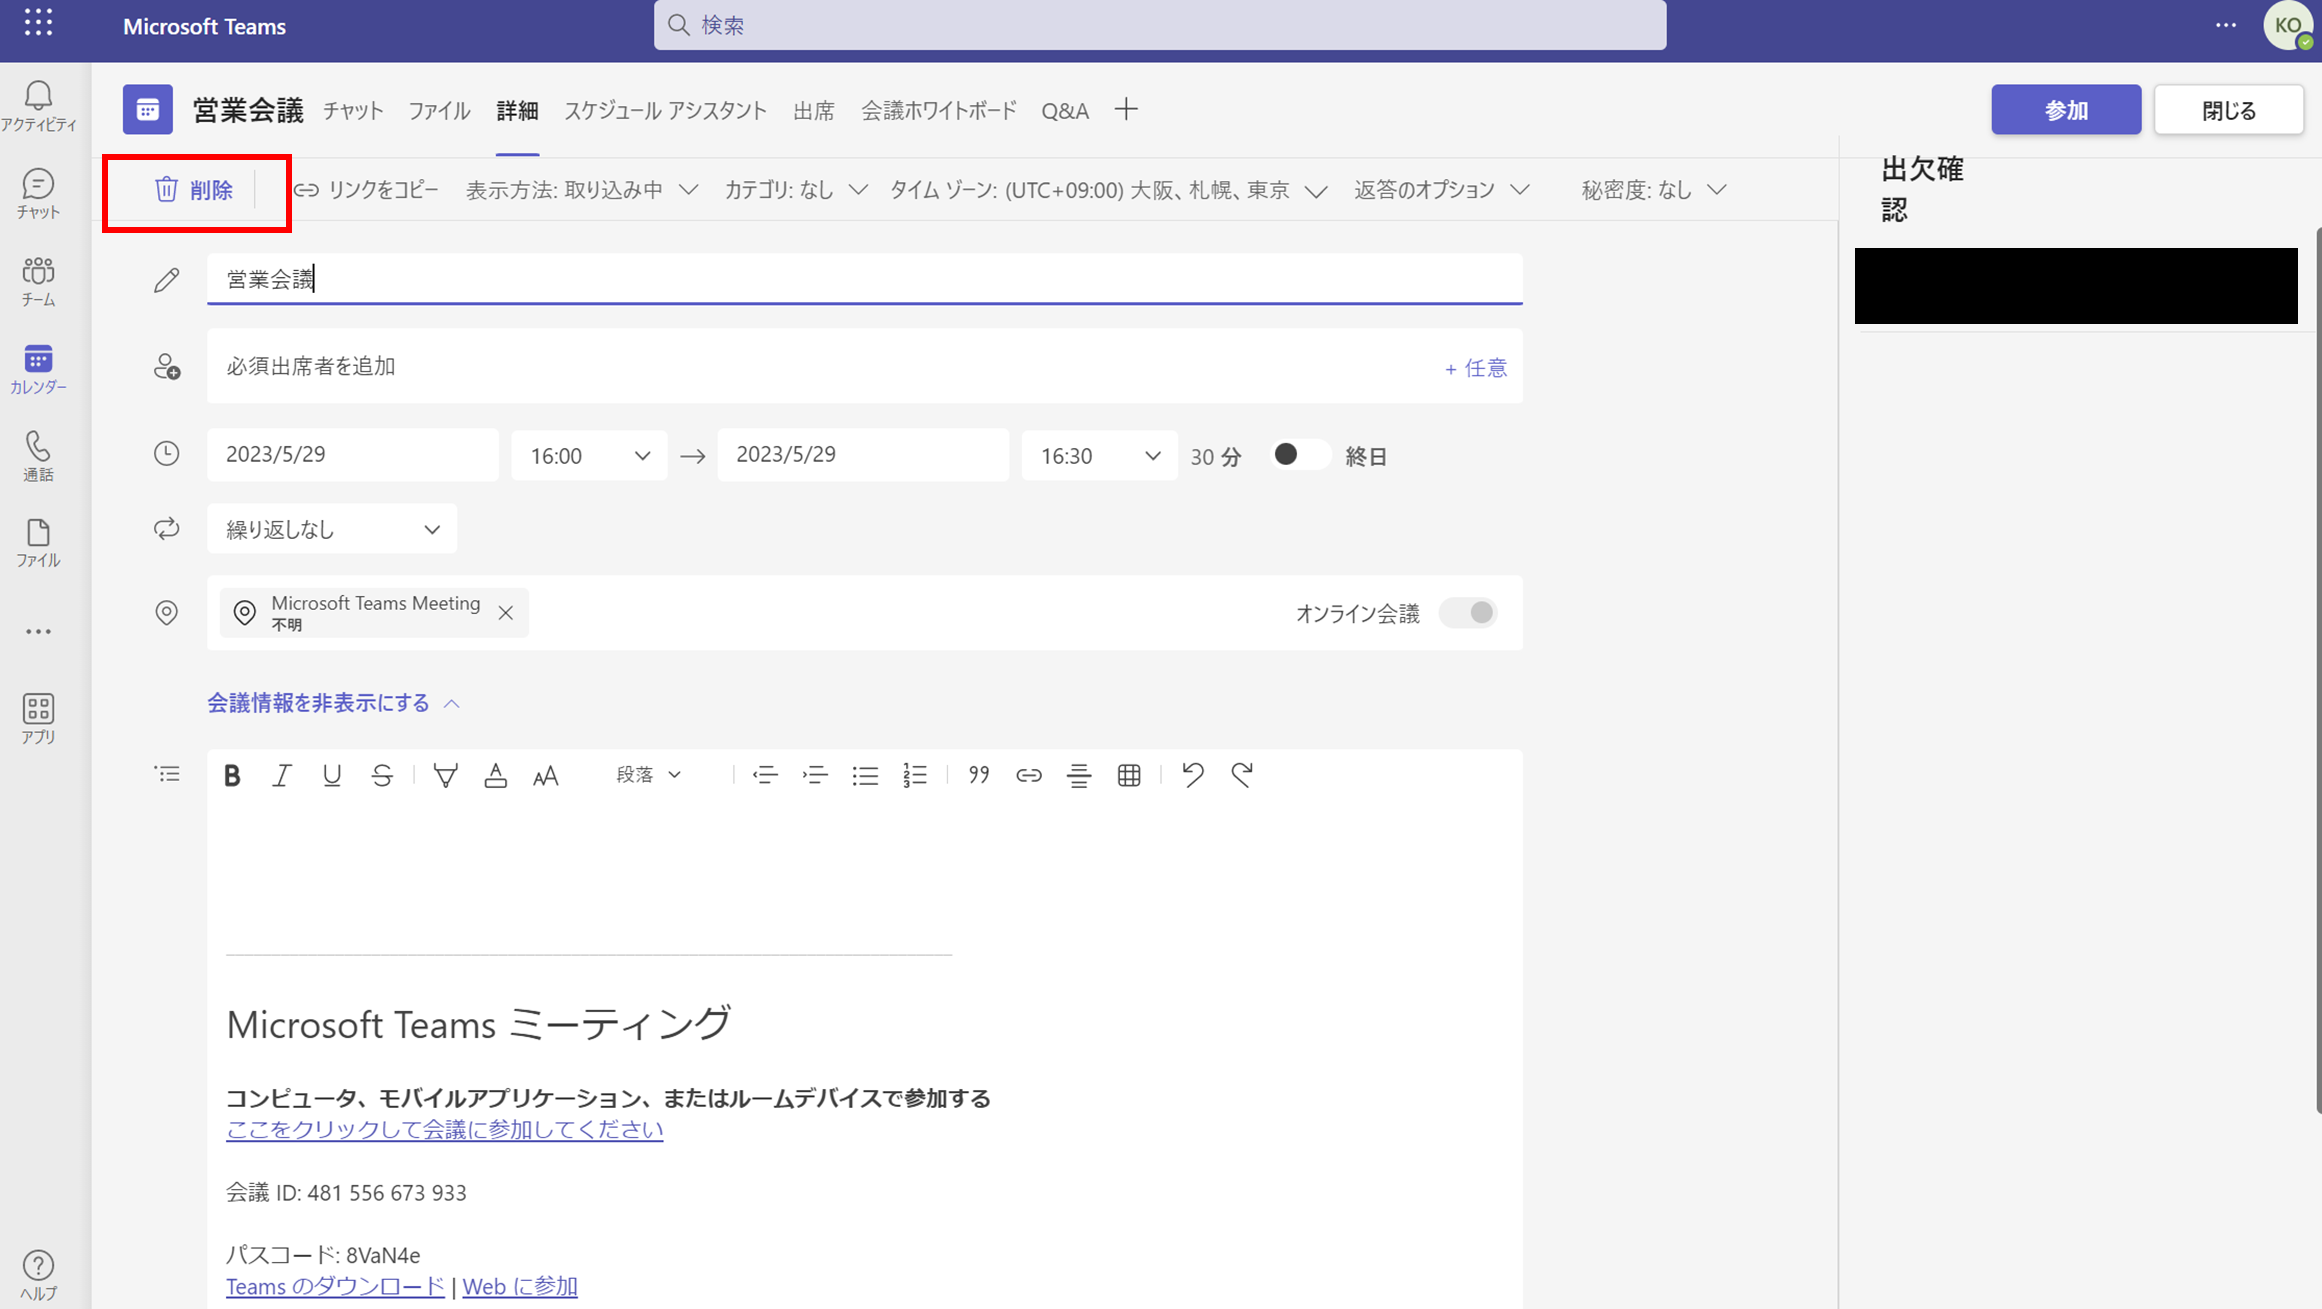Open Teams (チーム) in the sidebar

tap(38, 281)
